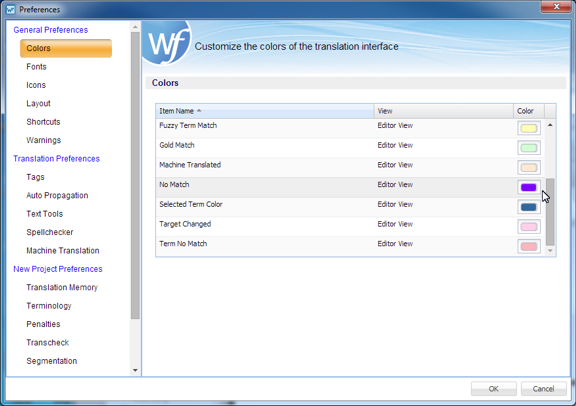The image size is (576, 406).
Task: Open the Fuzzy Term Match yellow color swatch
Action: pyautogui.click(x=529, y=128)
